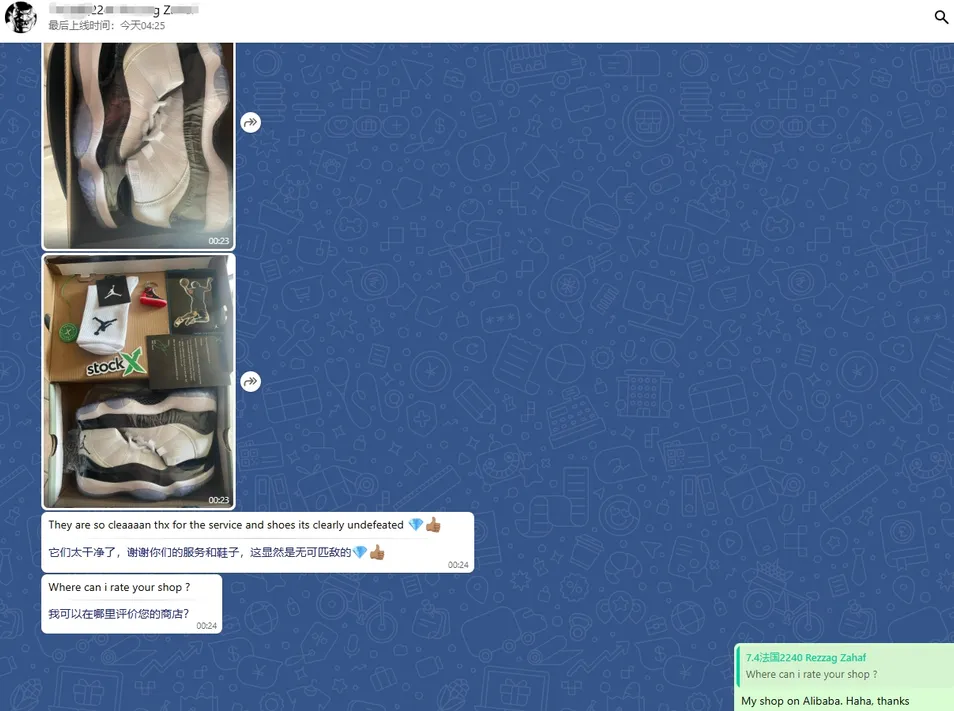Click the 00:23 time label on StockX video
This screenshot has height=711, width=954.
[x=218, y=500]
